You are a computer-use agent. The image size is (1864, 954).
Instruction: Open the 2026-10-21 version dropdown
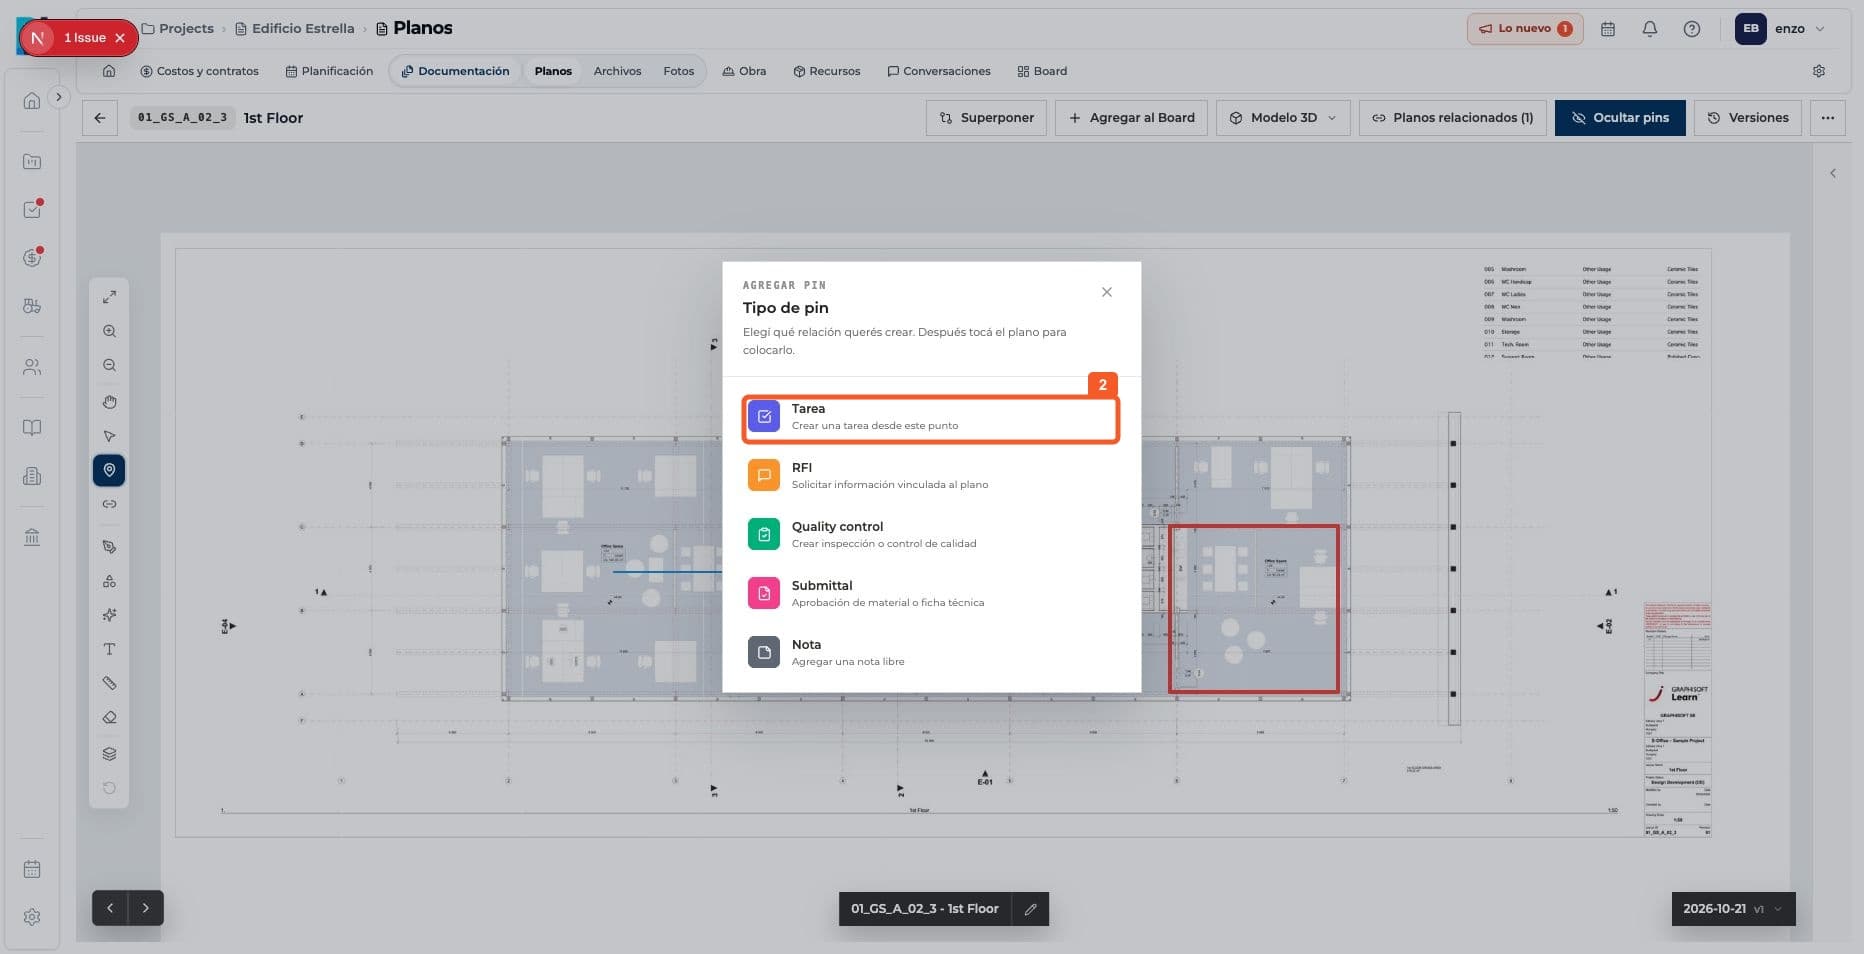pyautogui.click(x=1733, y=909)
